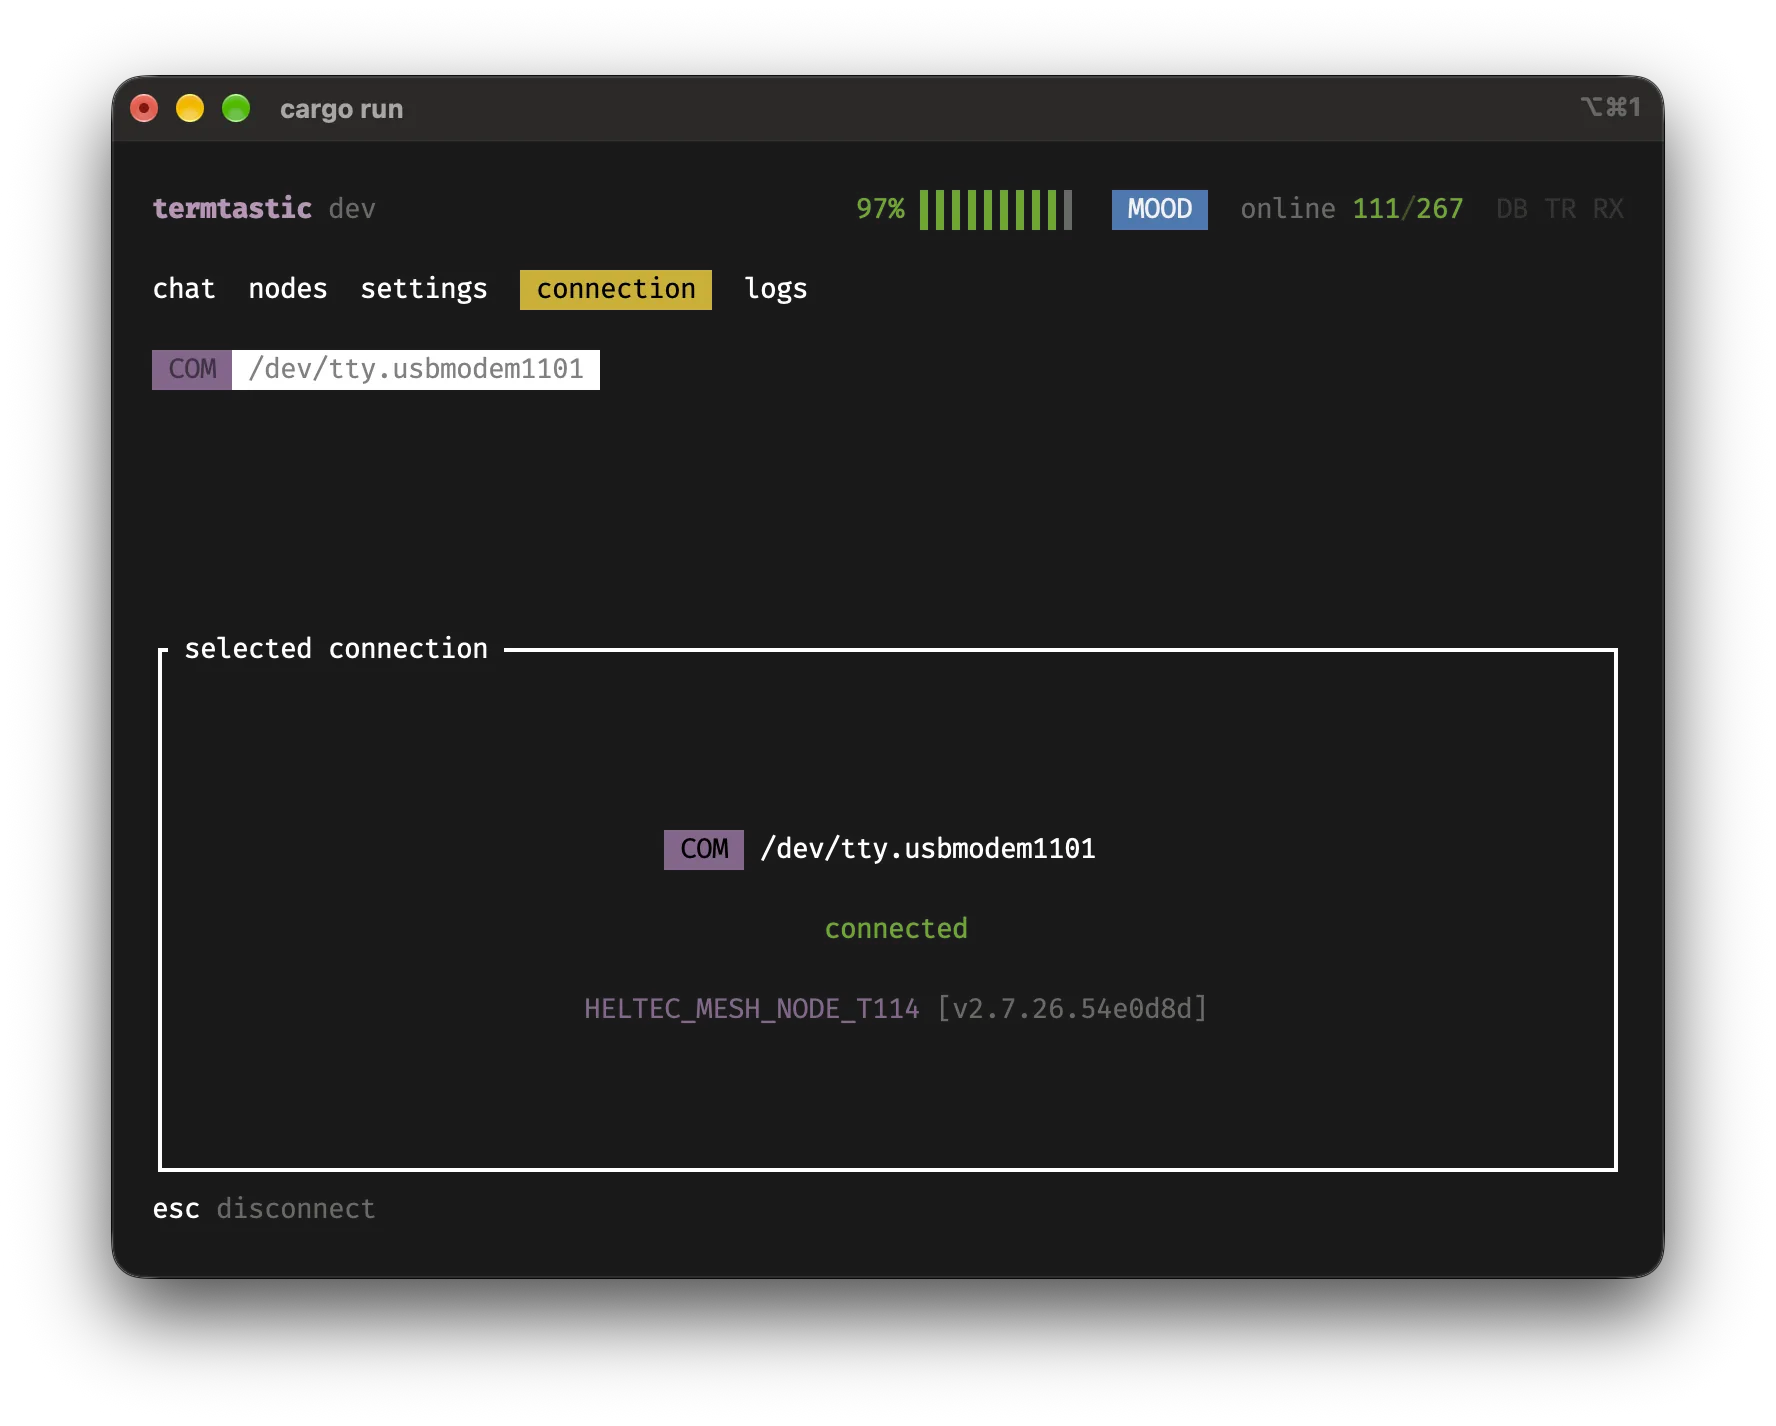Select the highlighted connection tab
The width and height of the screenshot is (1776, 1426).
(616, 289)
